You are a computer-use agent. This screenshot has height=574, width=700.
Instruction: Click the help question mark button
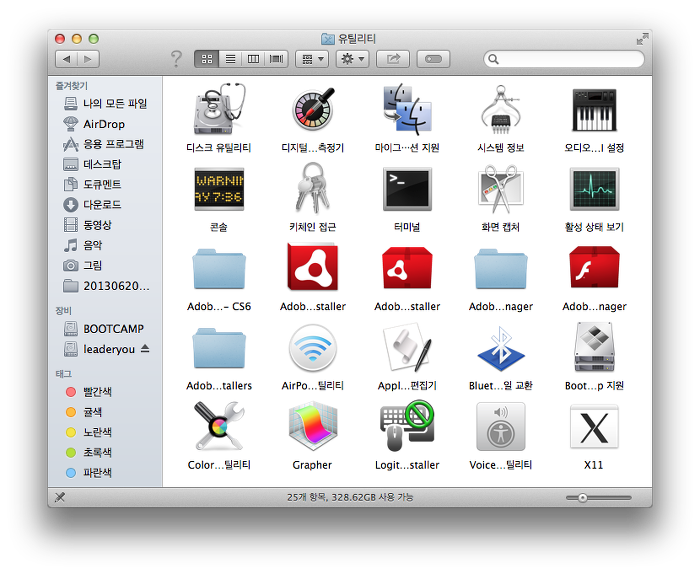(x=176, y=59)
